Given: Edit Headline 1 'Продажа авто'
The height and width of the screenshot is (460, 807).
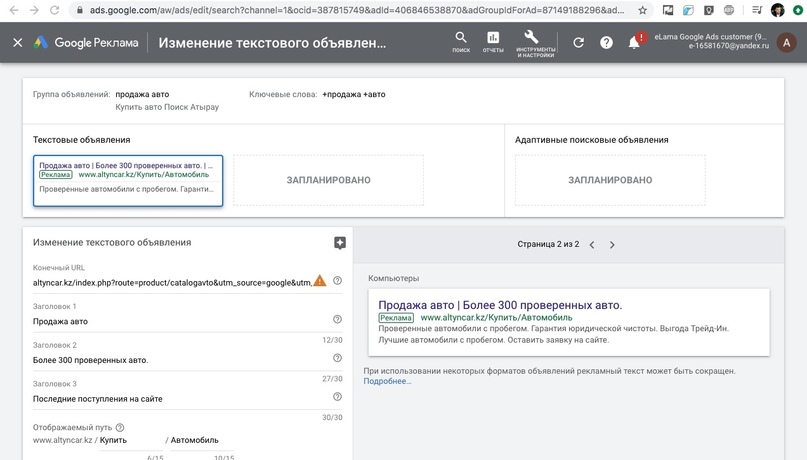Looking at the screenshot, I should coord(182,321).
